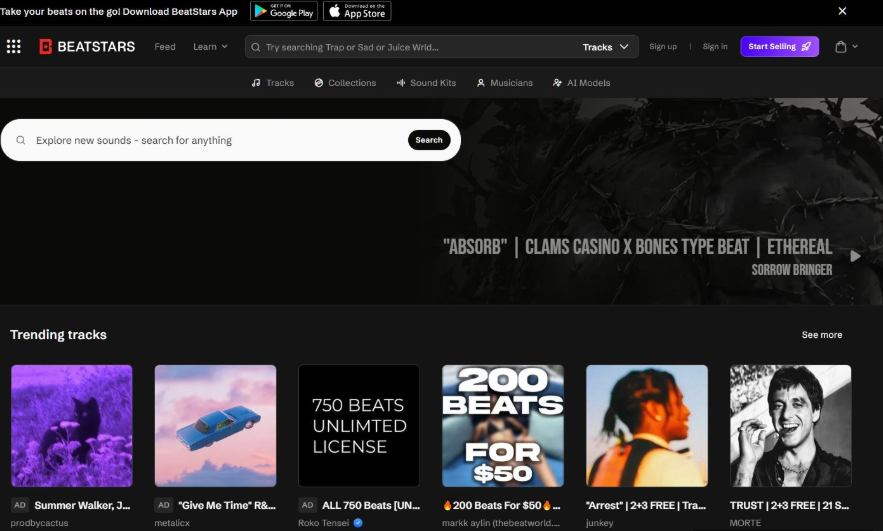Open TRUST | 2+3 FREE track title

790,506
